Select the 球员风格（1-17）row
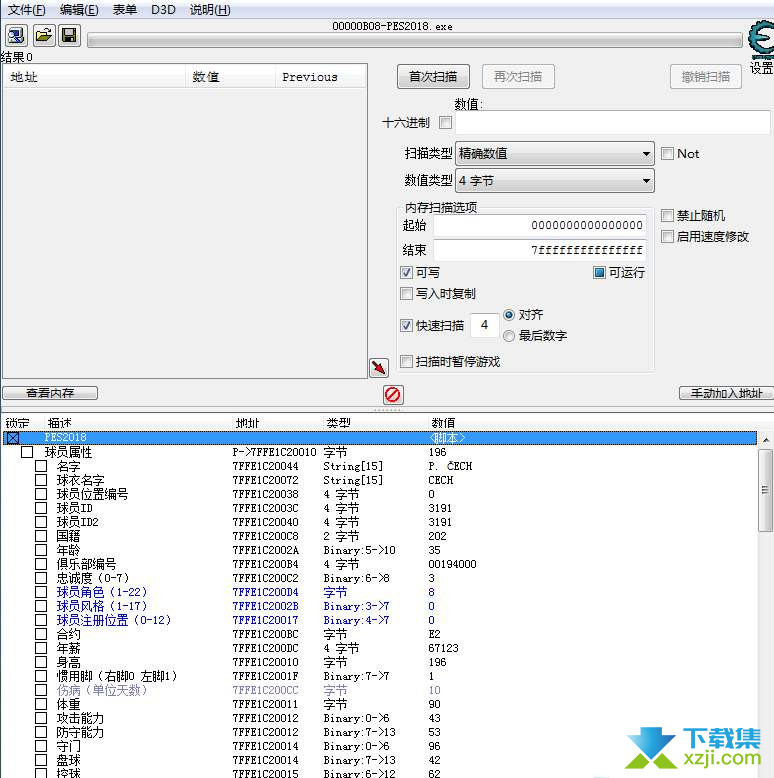Screen dimensions: 774x778 click(x=380, y=606)
